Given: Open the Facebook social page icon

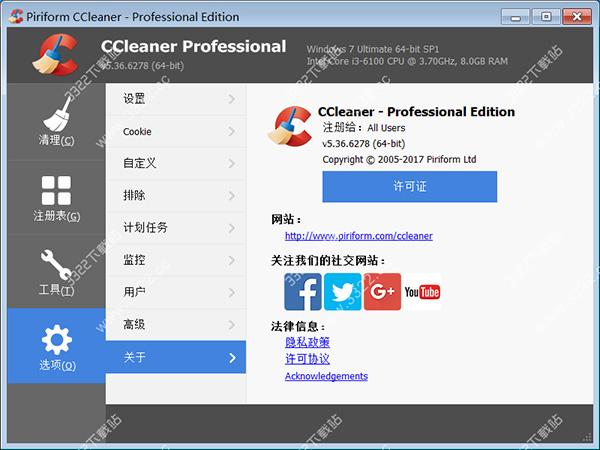Looking at the screenshot, I should 303,292.
